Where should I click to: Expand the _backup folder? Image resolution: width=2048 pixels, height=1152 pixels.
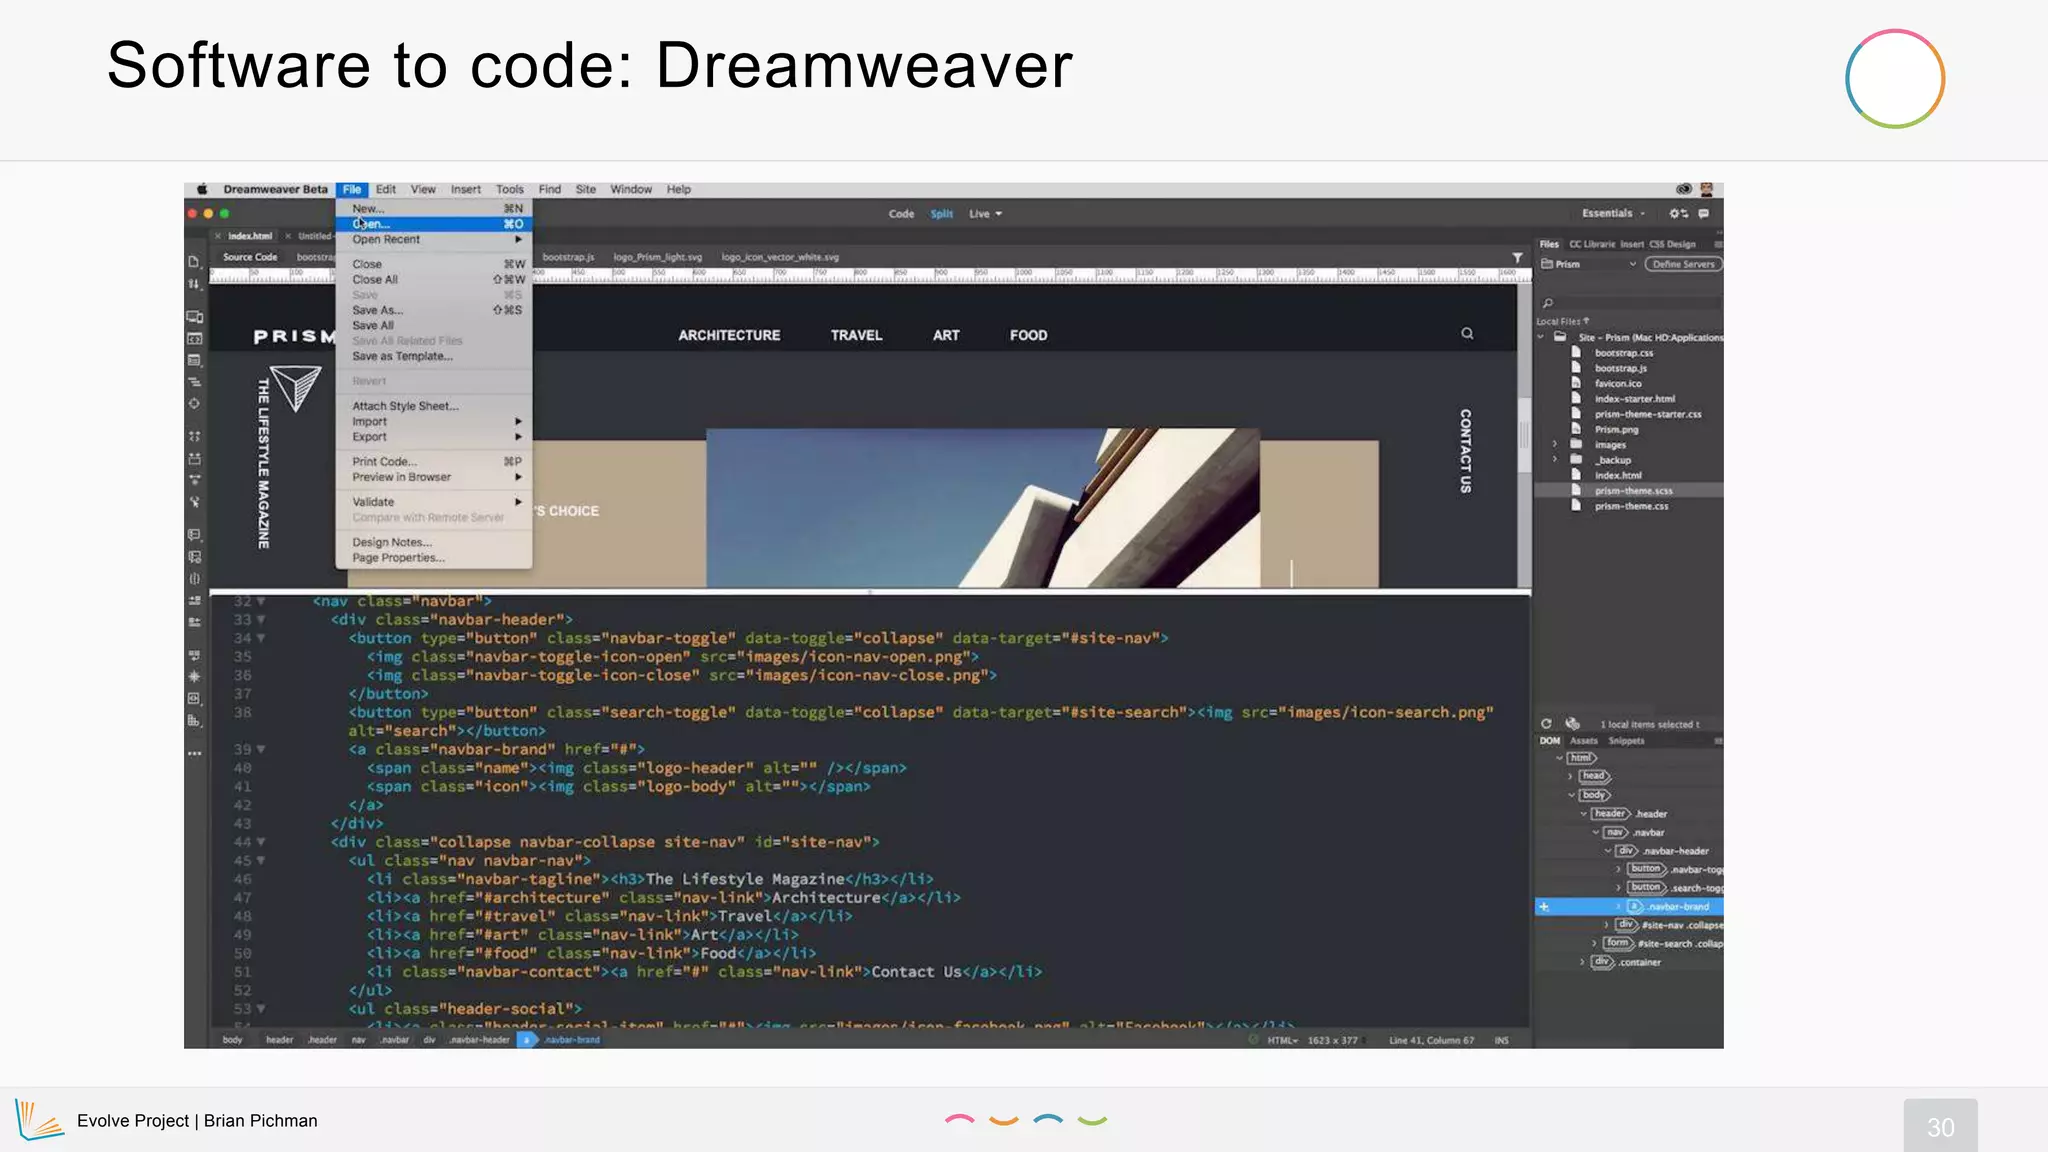(x=1554, y=460)
